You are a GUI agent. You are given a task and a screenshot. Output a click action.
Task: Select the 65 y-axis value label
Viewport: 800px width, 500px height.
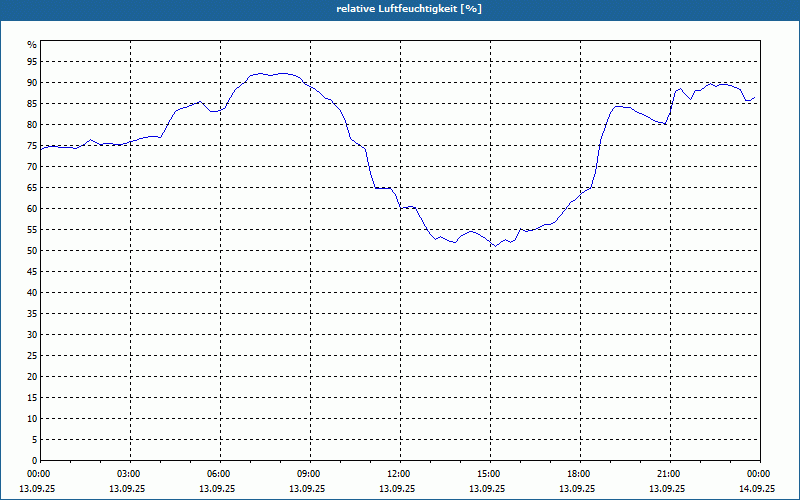32,188
